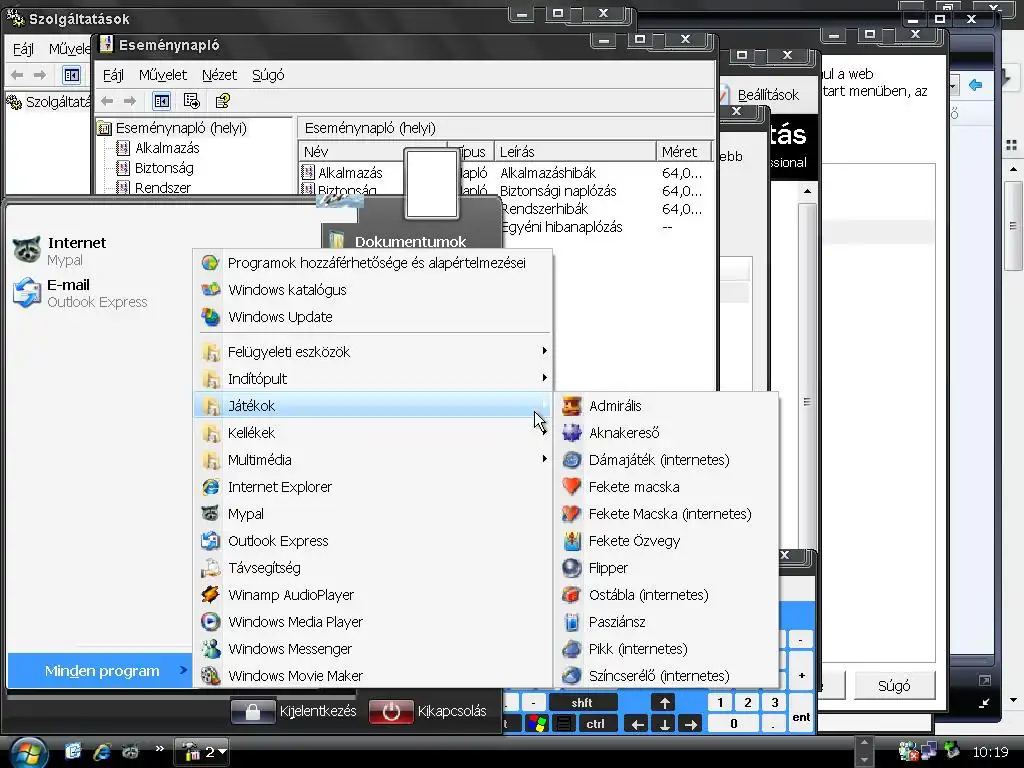Open Mypal browser in programs list
Screen dimensions: 1024x768
coord(373,514)
